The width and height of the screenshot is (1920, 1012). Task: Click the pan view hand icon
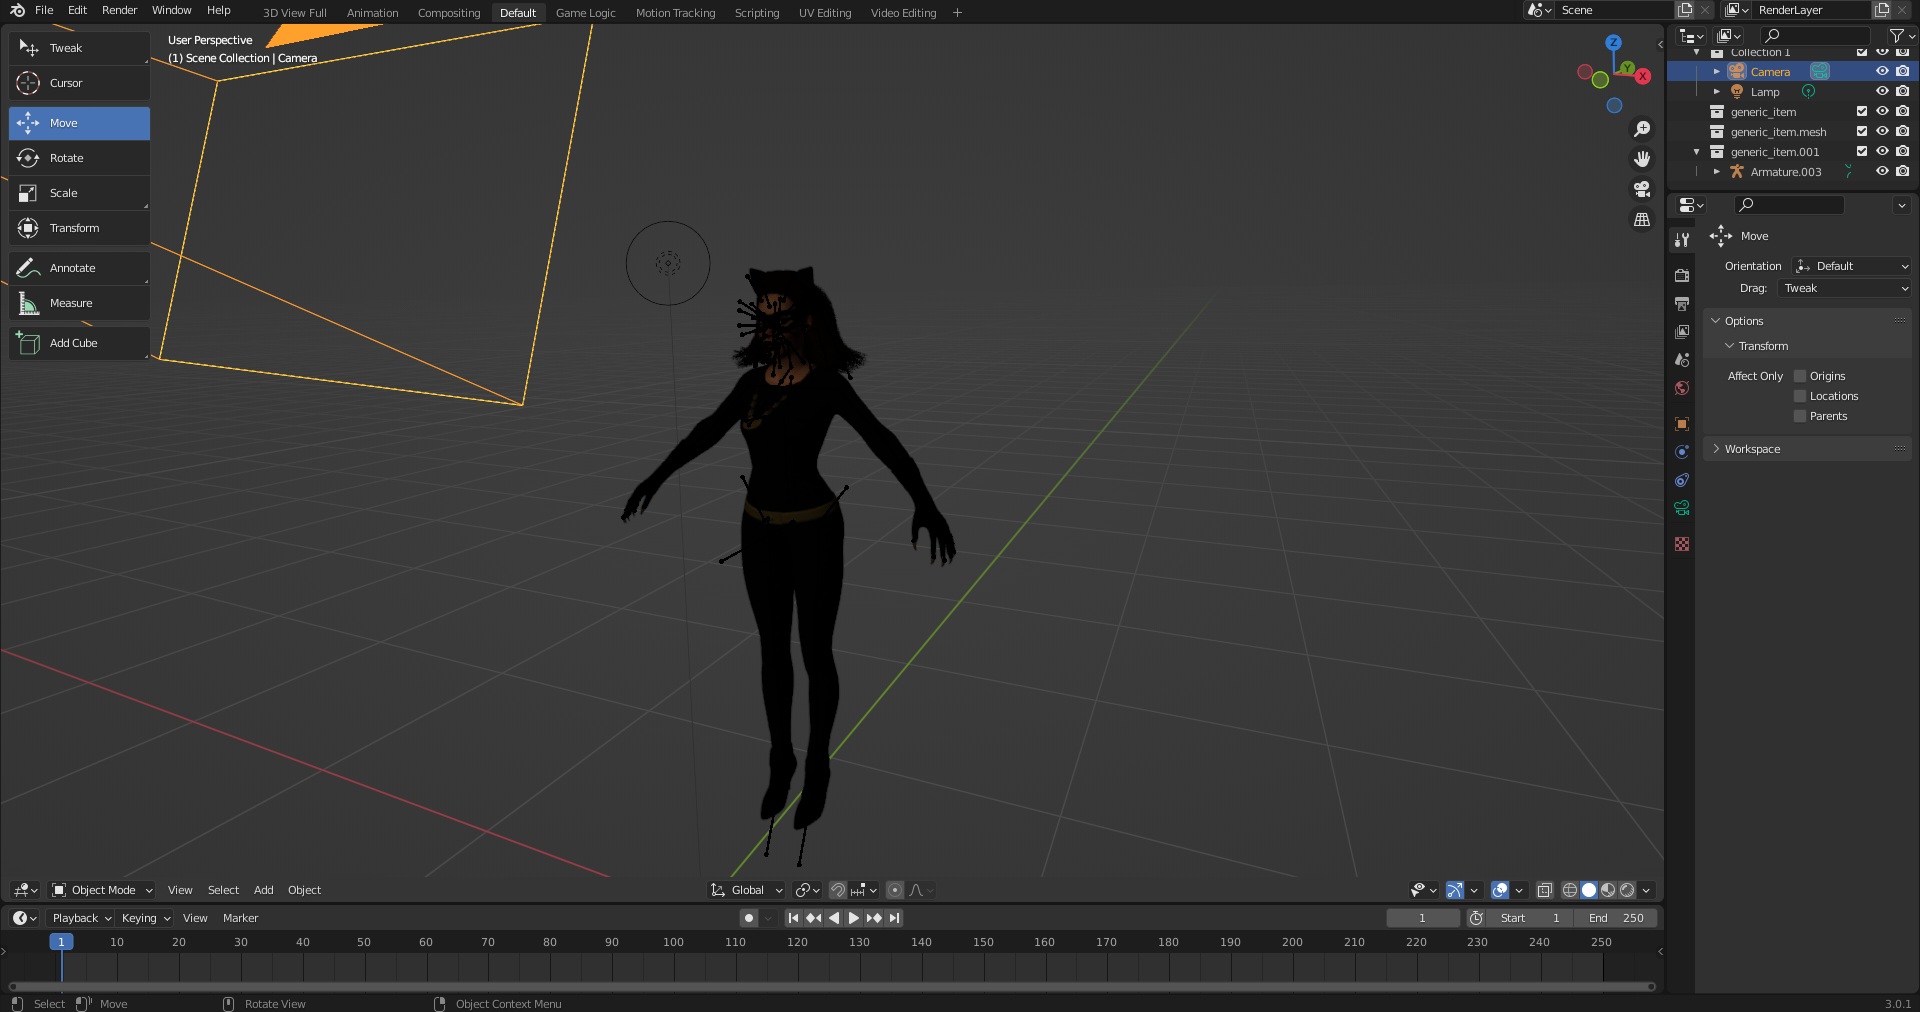pos(1642,159)
